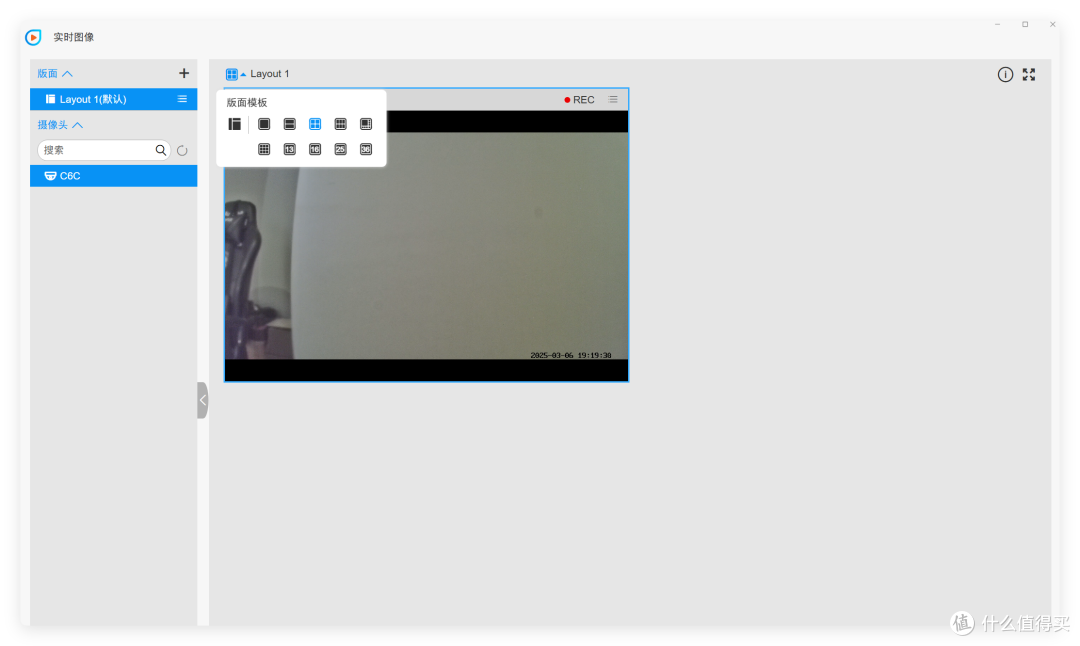Click the live camera video feed

[426, 246]
